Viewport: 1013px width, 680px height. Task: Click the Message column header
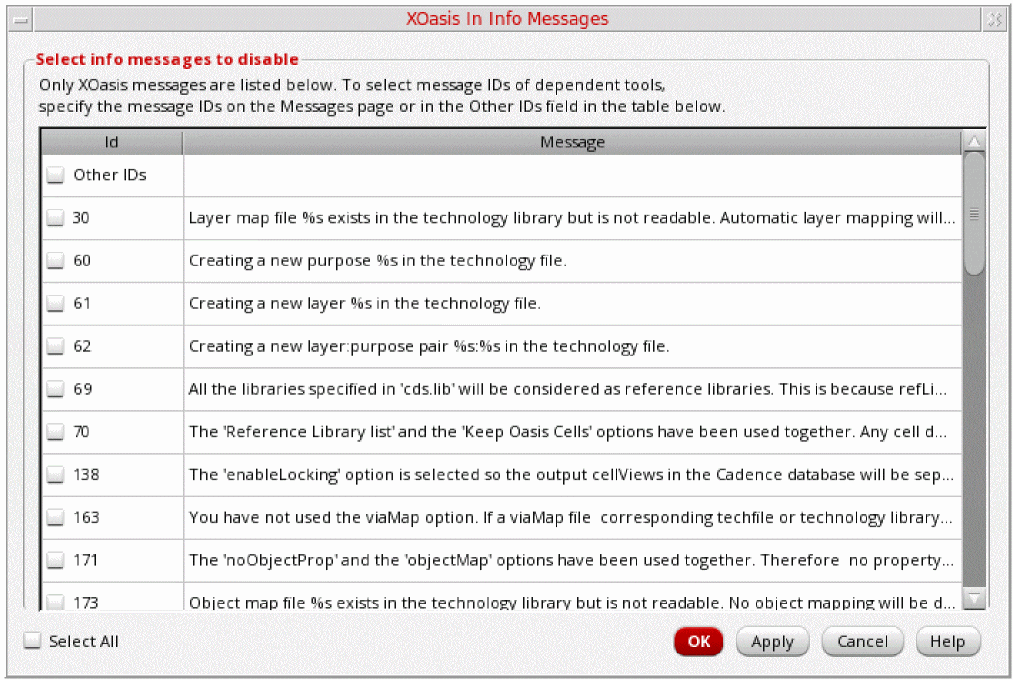click(572, 142)
